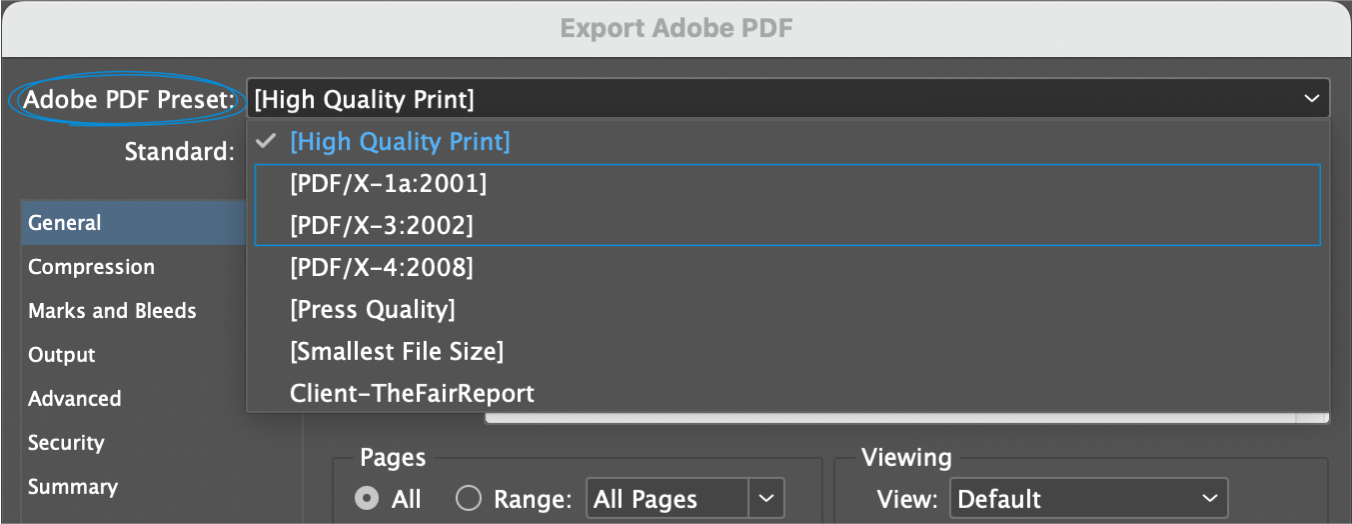Choose the [PDF/X-3:2002] preset
Image resolution: width=1352 pixels, height=524 pixels.
[x=381, y=226]
